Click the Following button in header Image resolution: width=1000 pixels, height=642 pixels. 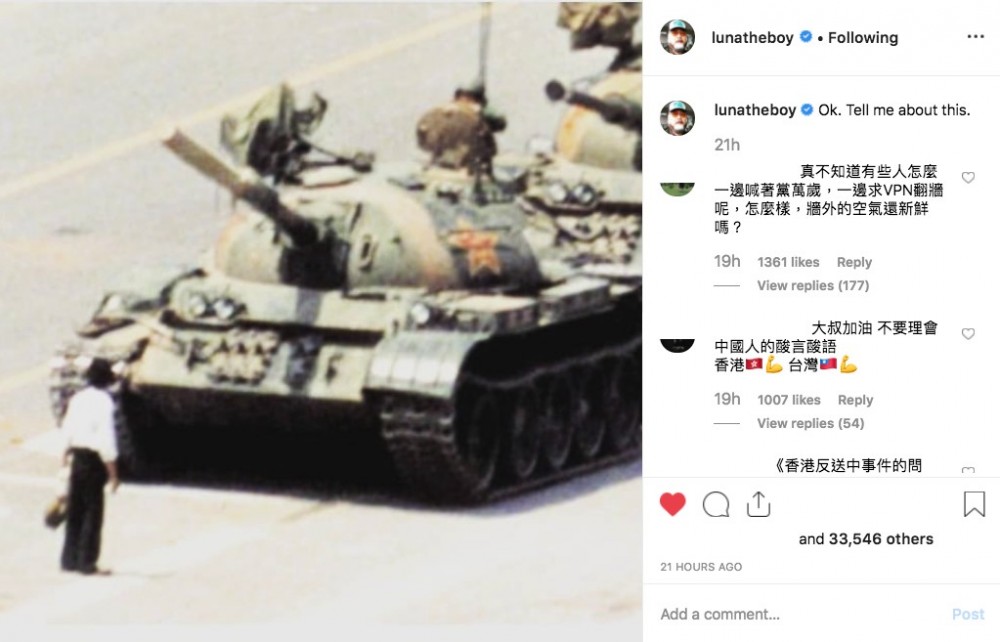point(862,38)
